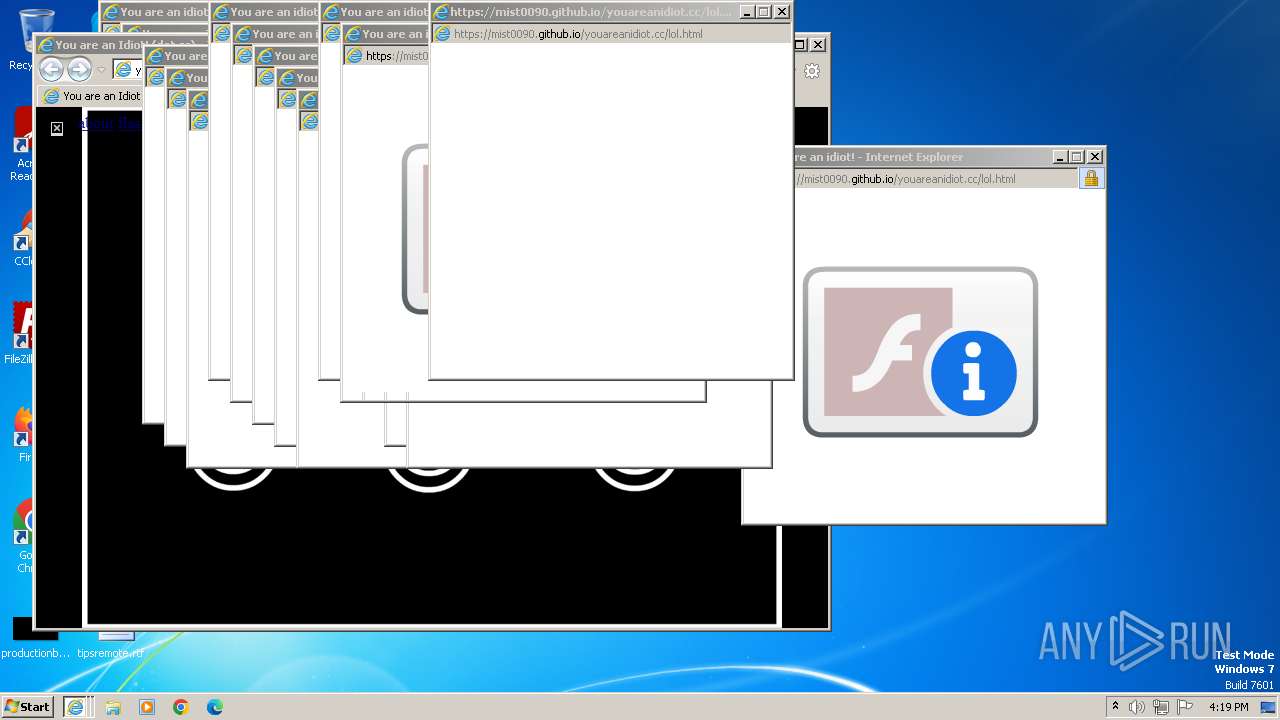Close the front mist0090.github.io popup window
1280x720 pixels.
coord(782,12)
